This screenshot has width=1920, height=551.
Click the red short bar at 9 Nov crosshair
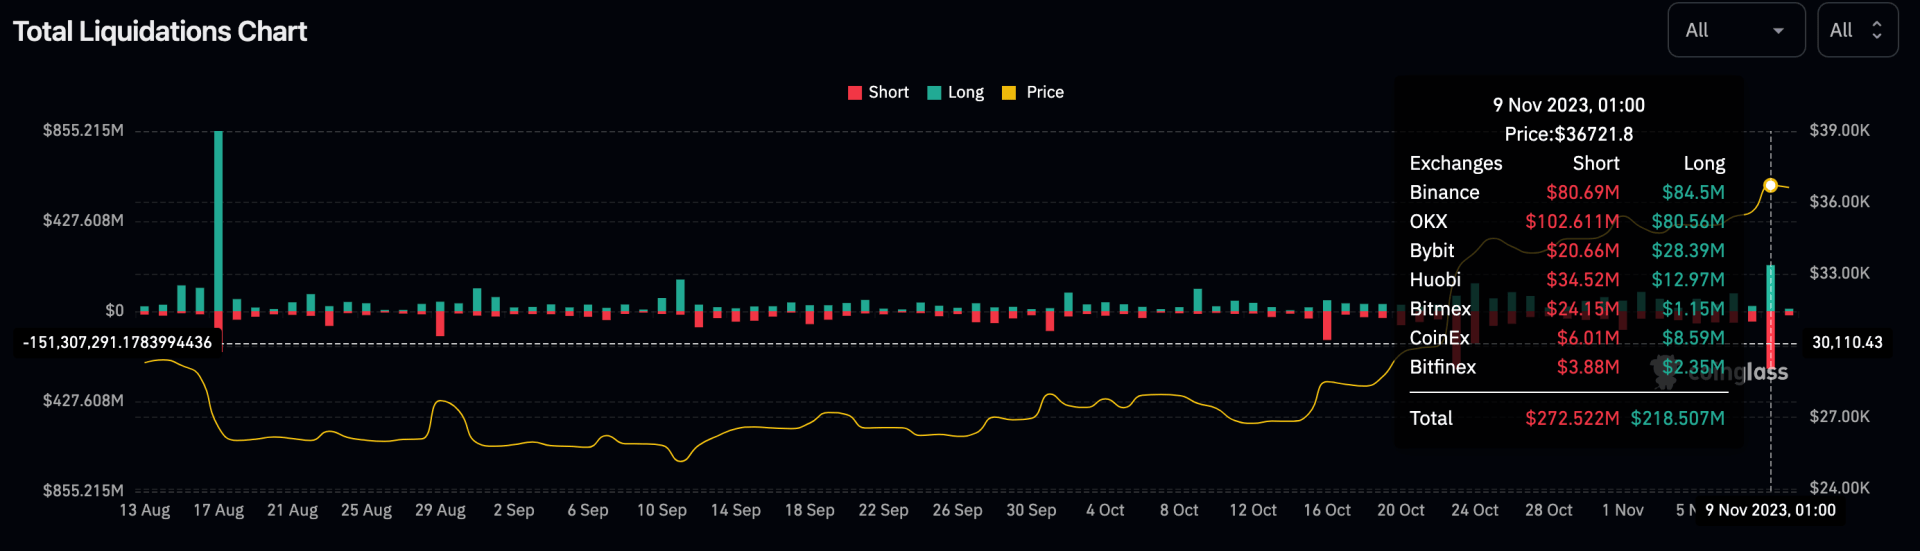coord(1770,340)
